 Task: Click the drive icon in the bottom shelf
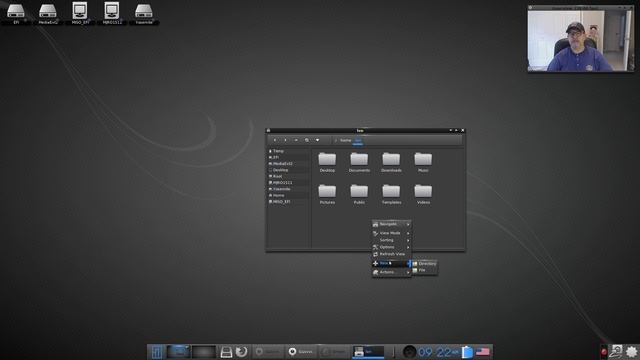[x=226, y=352]
